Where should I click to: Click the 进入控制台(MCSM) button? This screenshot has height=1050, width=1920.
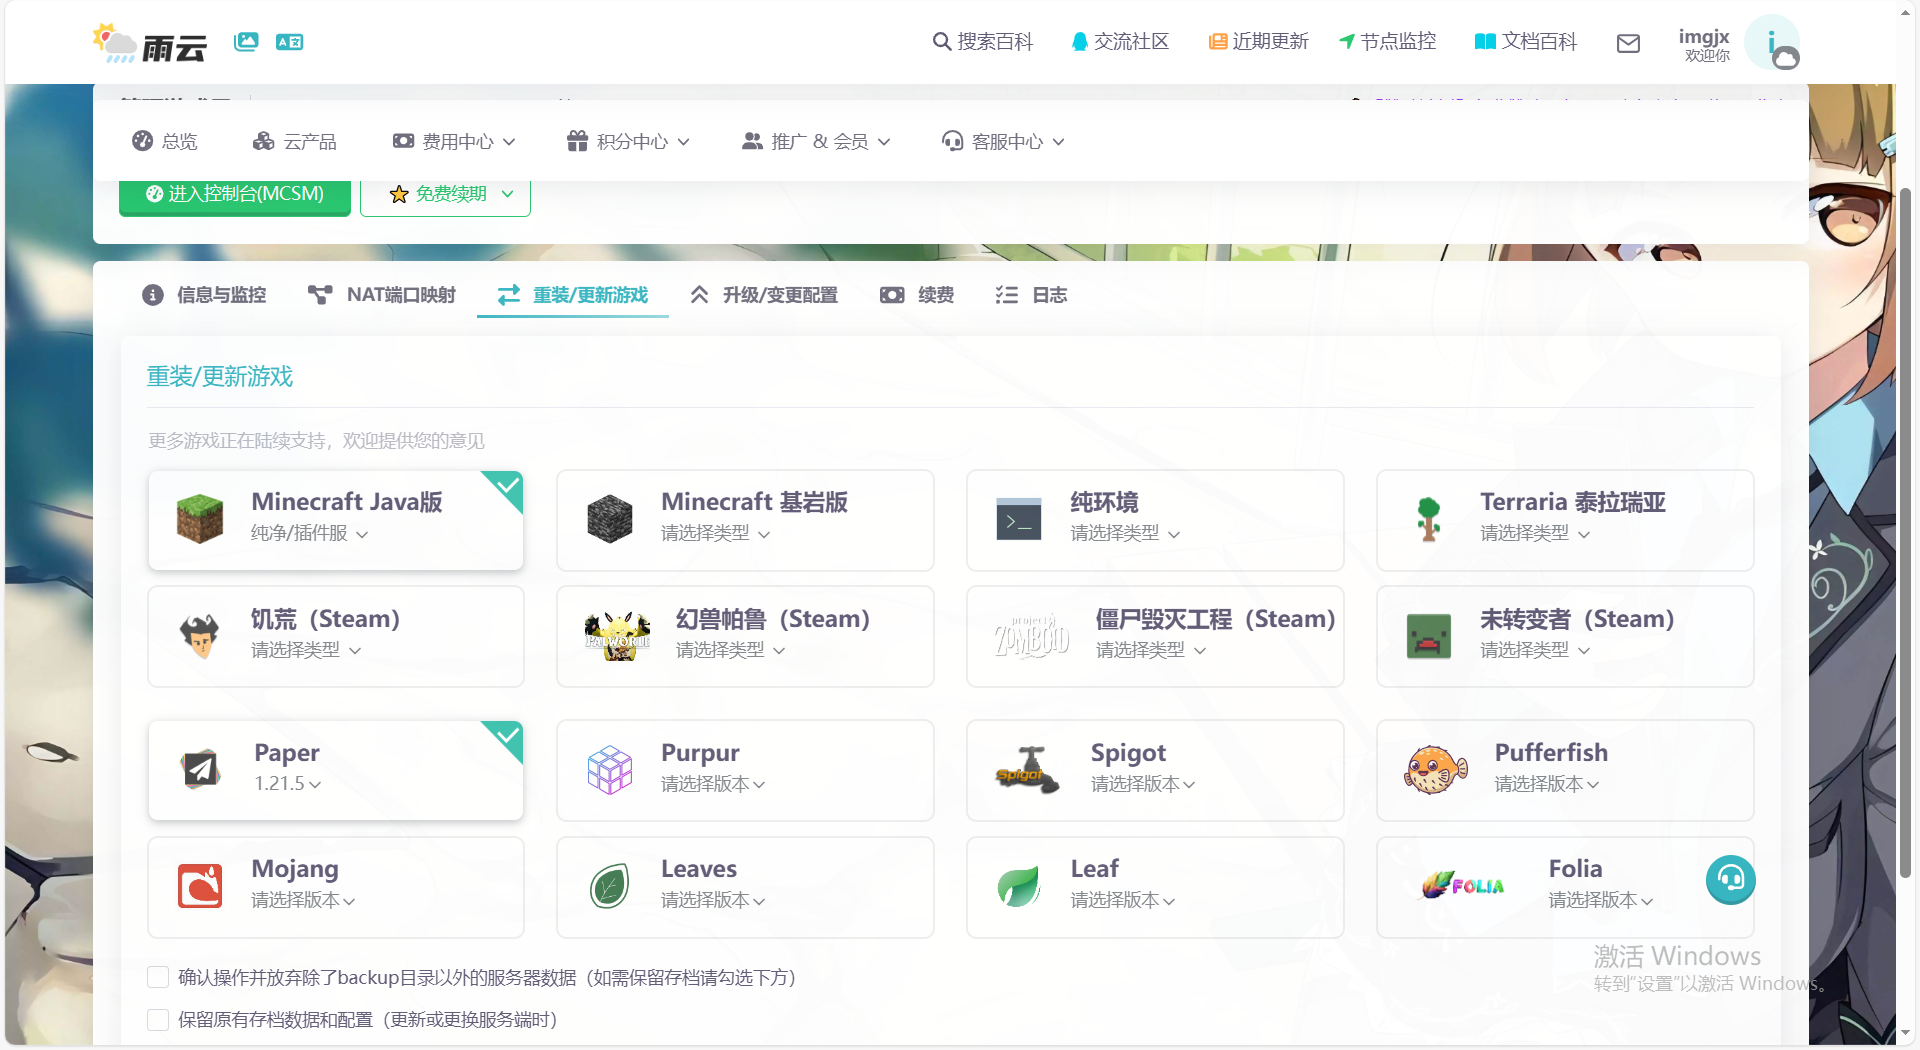(x=235, y=194)
